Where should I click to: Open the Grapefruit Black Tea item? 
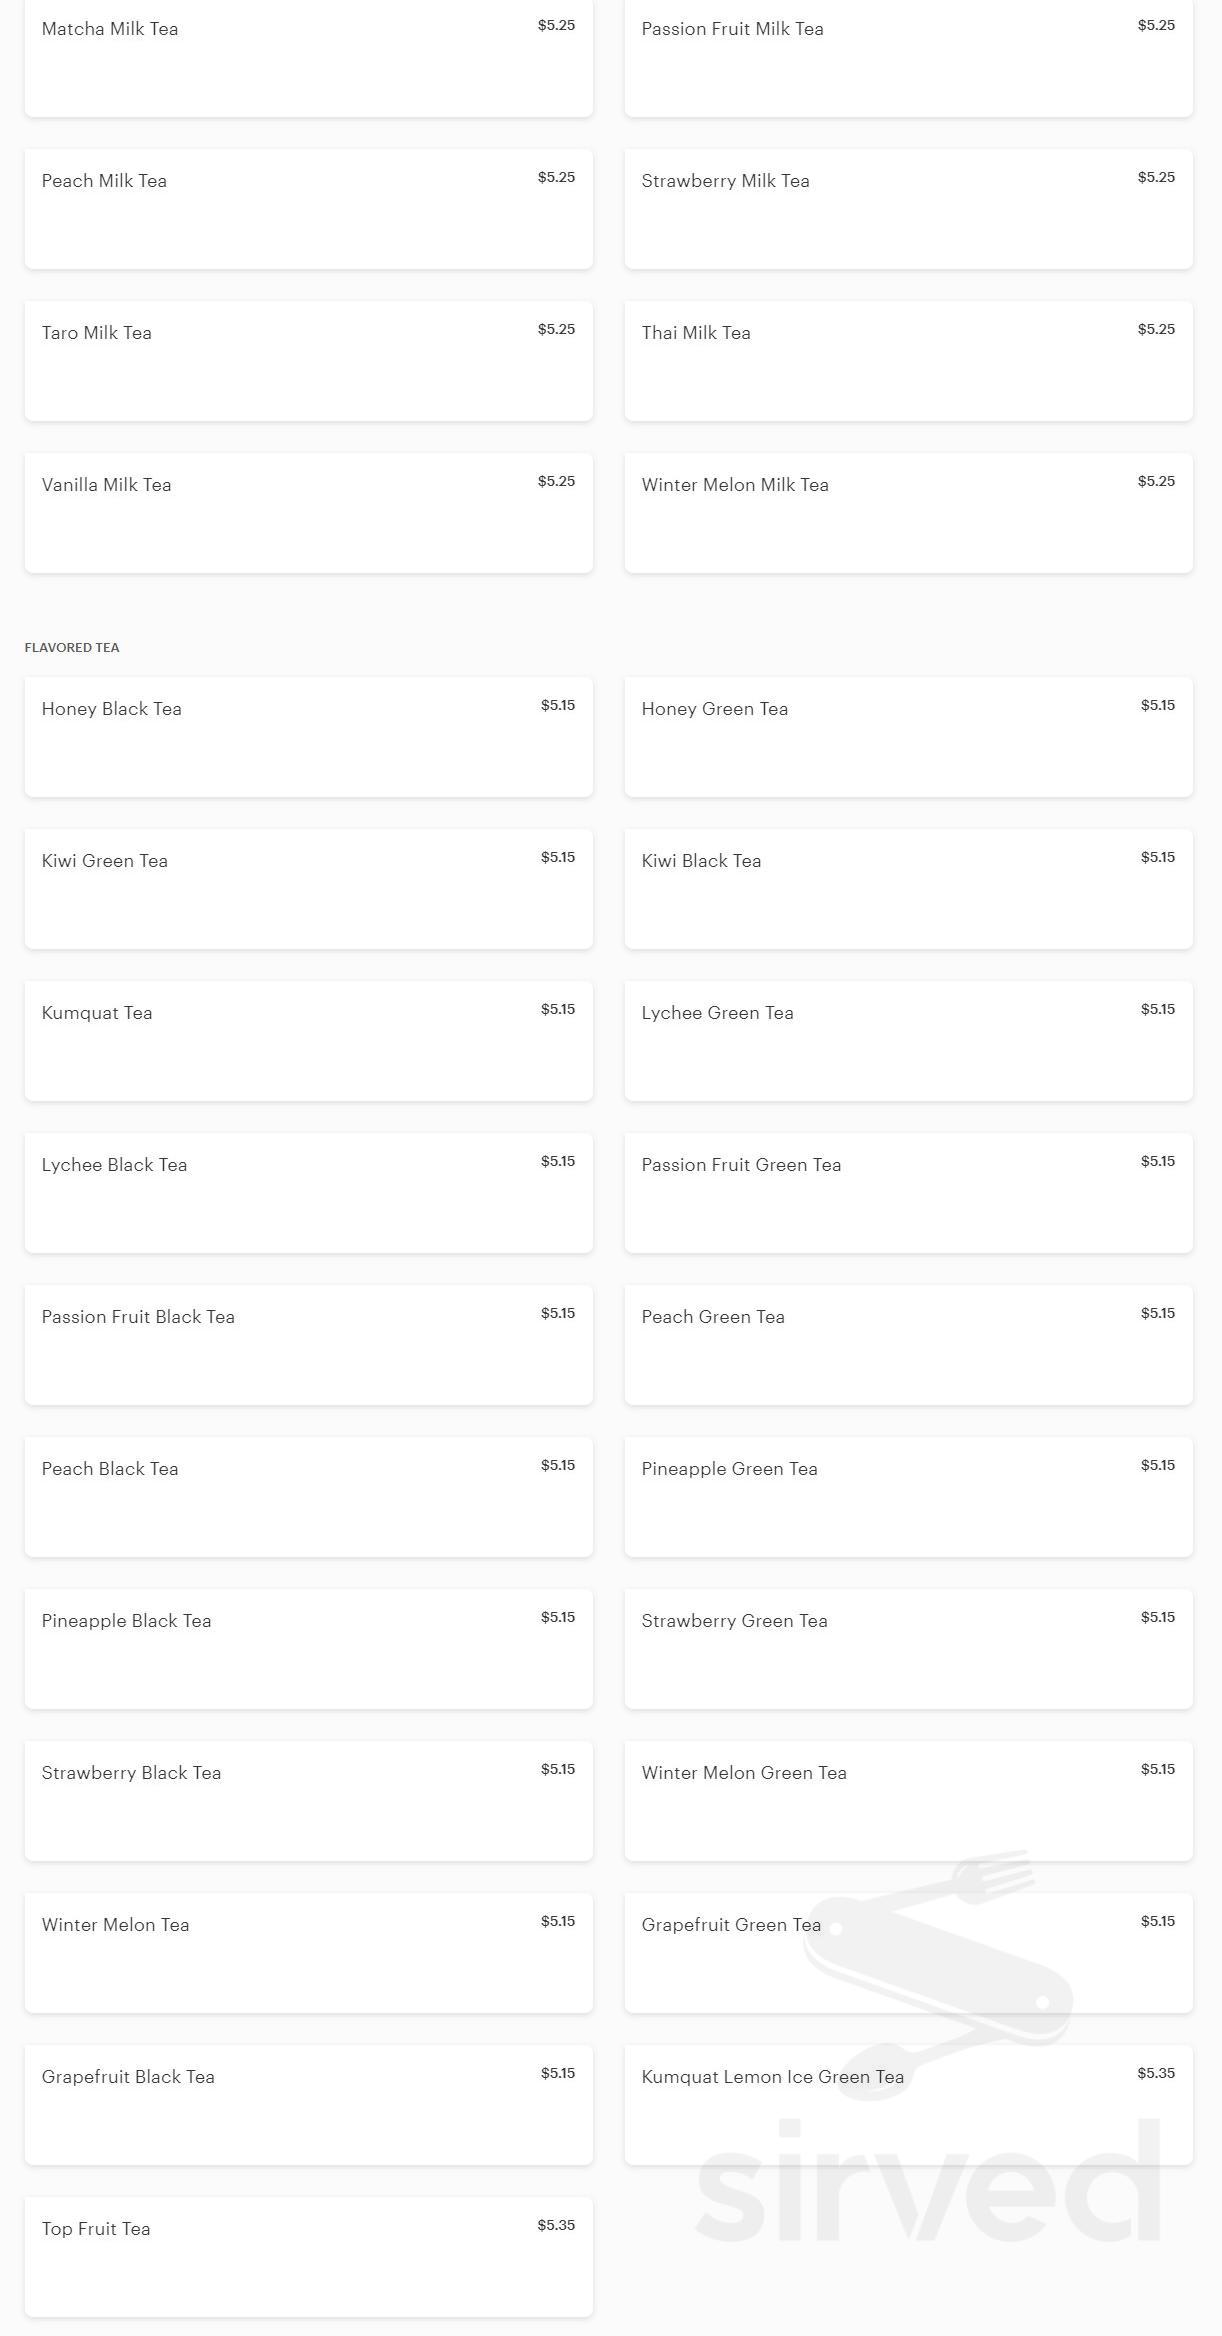tap(308, 2104)
